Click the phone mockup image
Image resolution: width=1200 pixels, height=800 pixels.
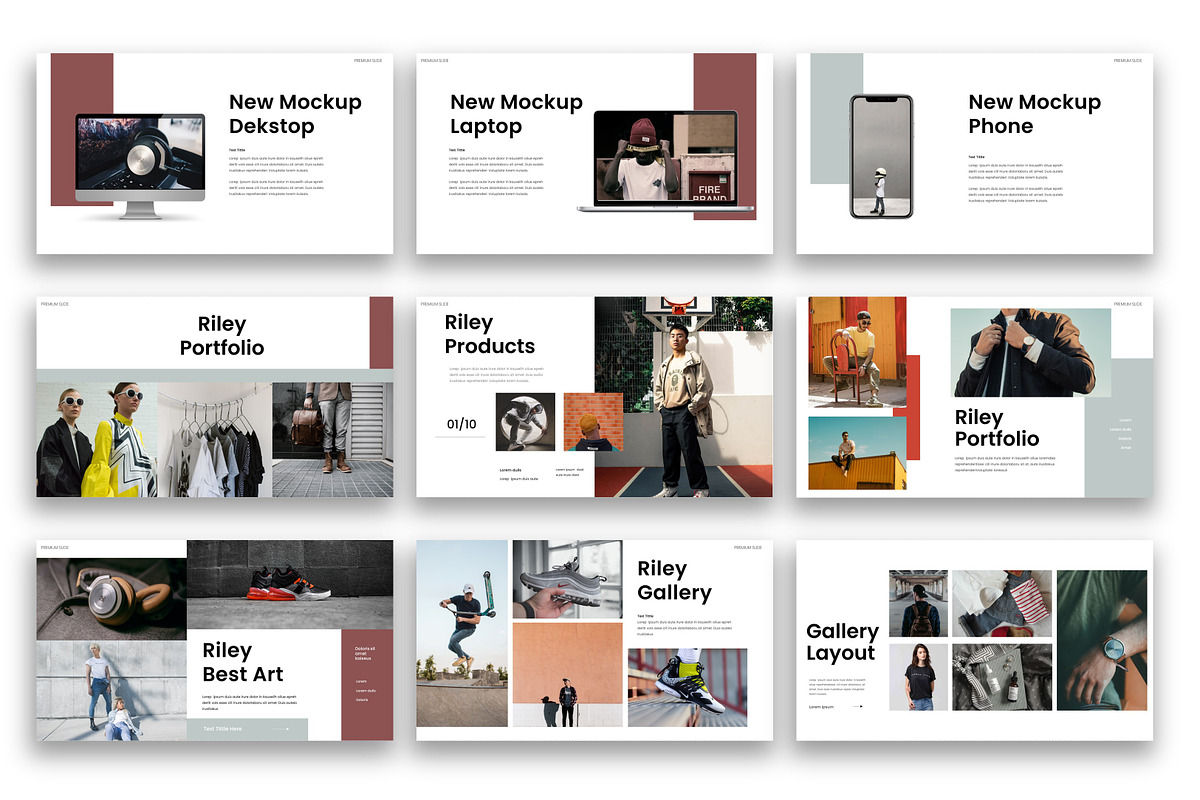click(x=881, y=156)
